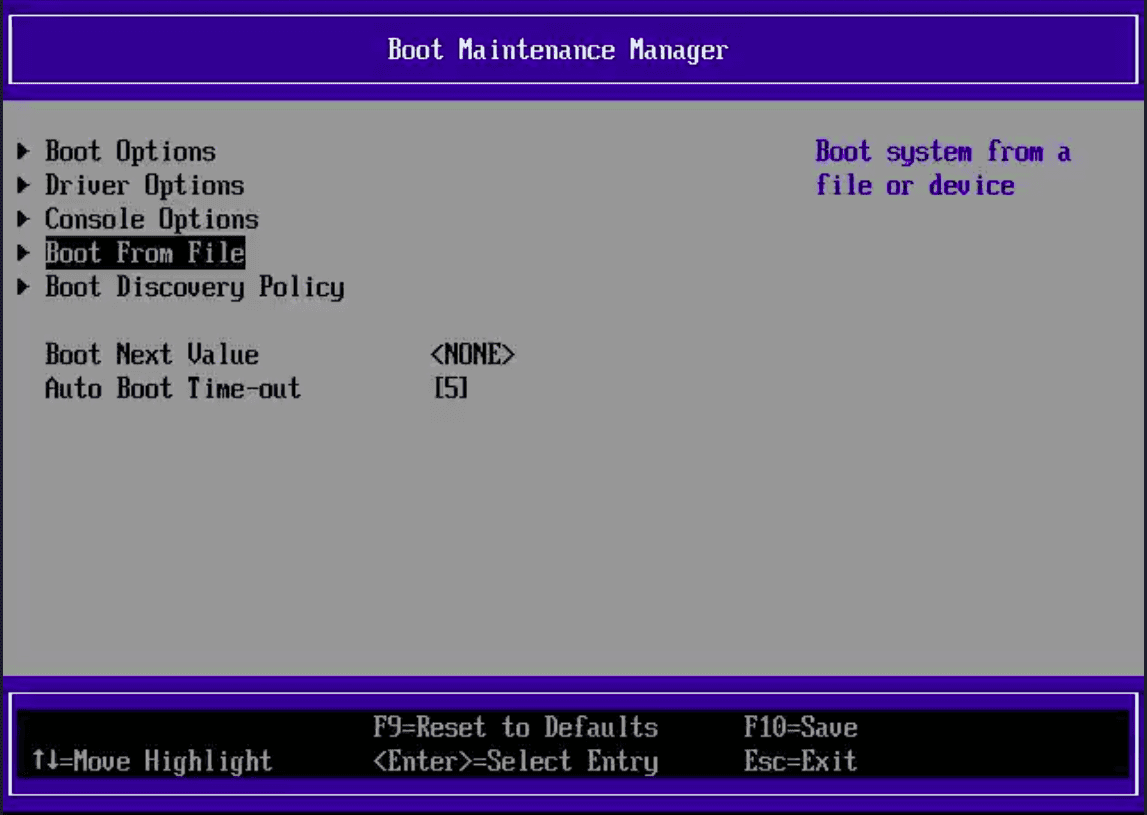This screenshot has width=1147, height=815.
Task: Click the Esc=Exit hint
Action: [x=800, y=761]
